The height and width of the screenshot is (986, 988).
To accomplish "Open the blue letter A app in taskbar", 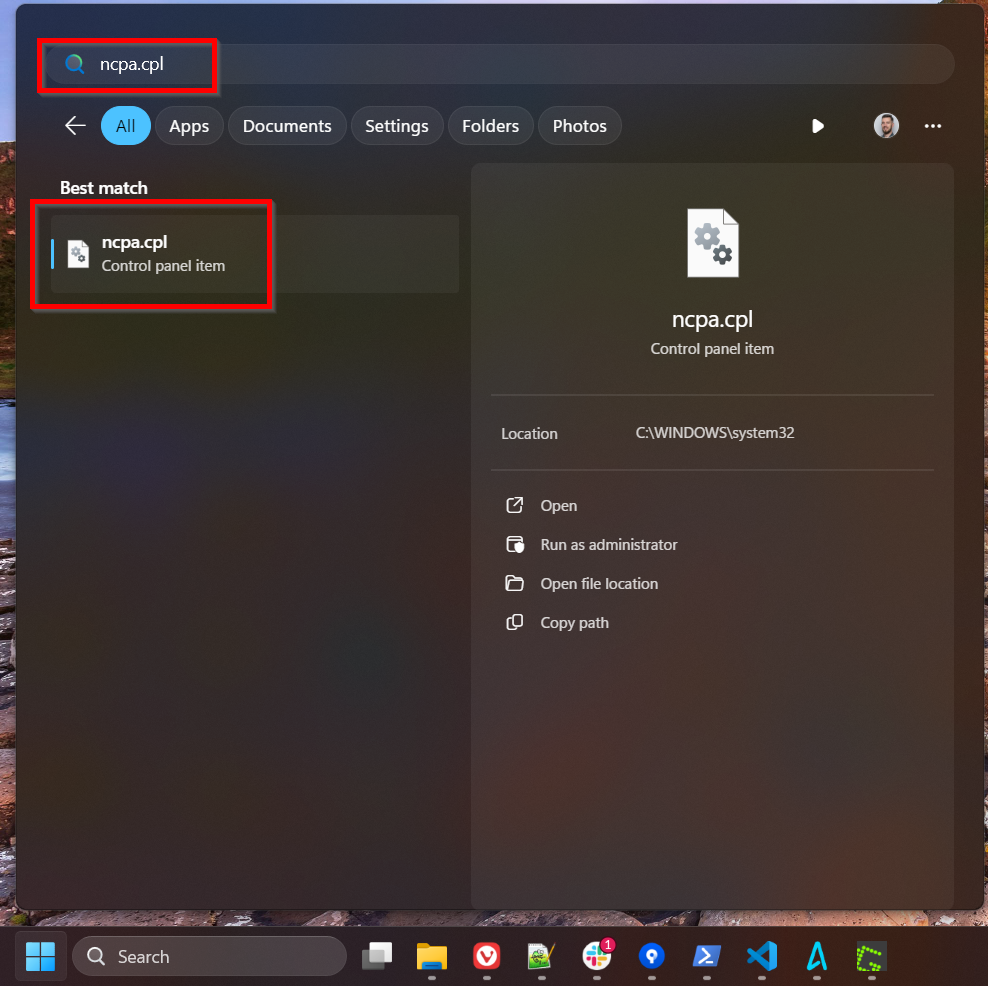I will tap(817, 956).
